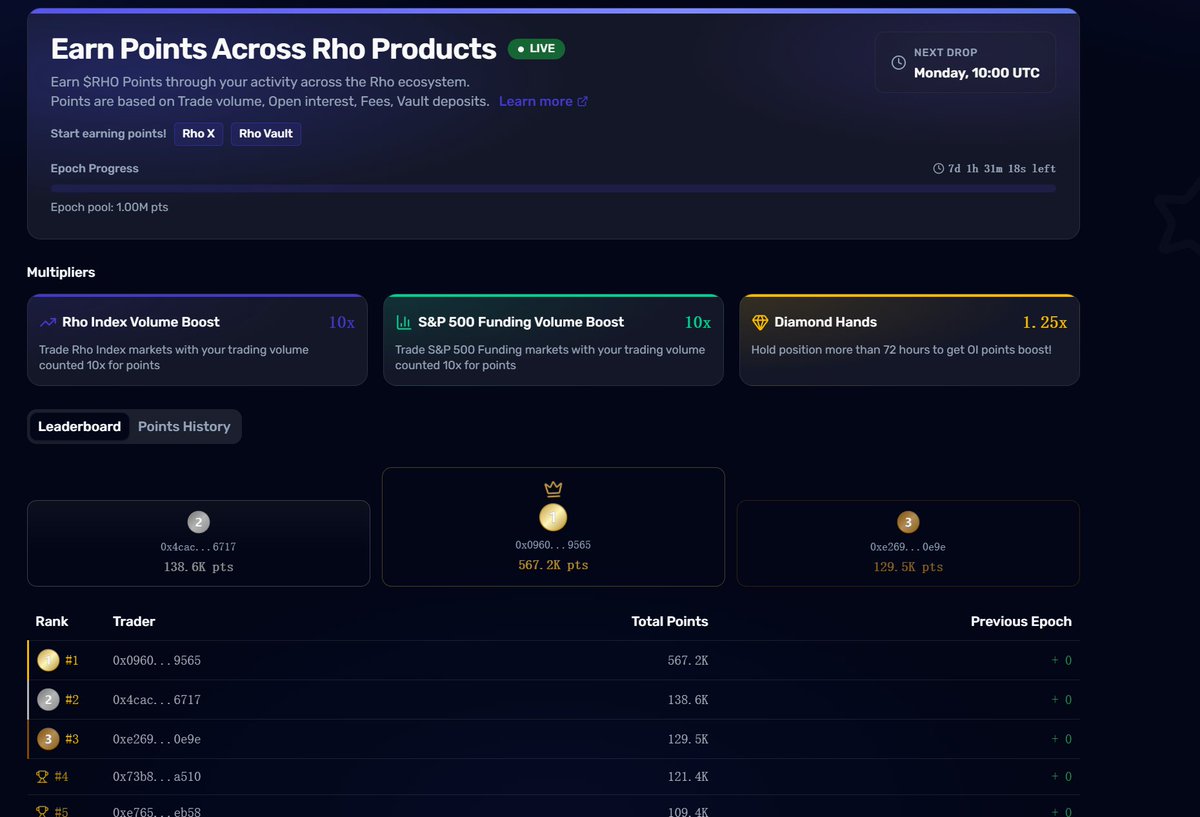The height and width of the screenshot is (817, 1200).
Task: Click the Total Points column header
Action: coord(670,621)
